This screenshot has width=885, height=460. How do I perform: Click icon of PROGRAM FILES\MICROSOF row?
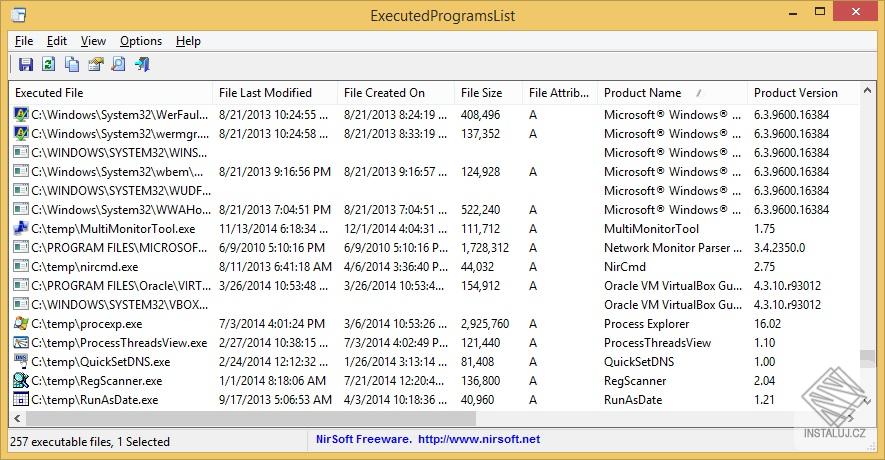pyautogui.click(x=21, y=248)
